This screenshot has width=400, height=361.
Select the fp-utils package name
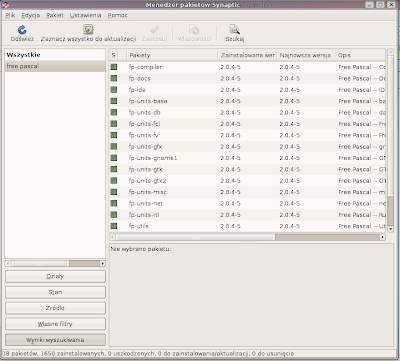(x=139, y=226)
